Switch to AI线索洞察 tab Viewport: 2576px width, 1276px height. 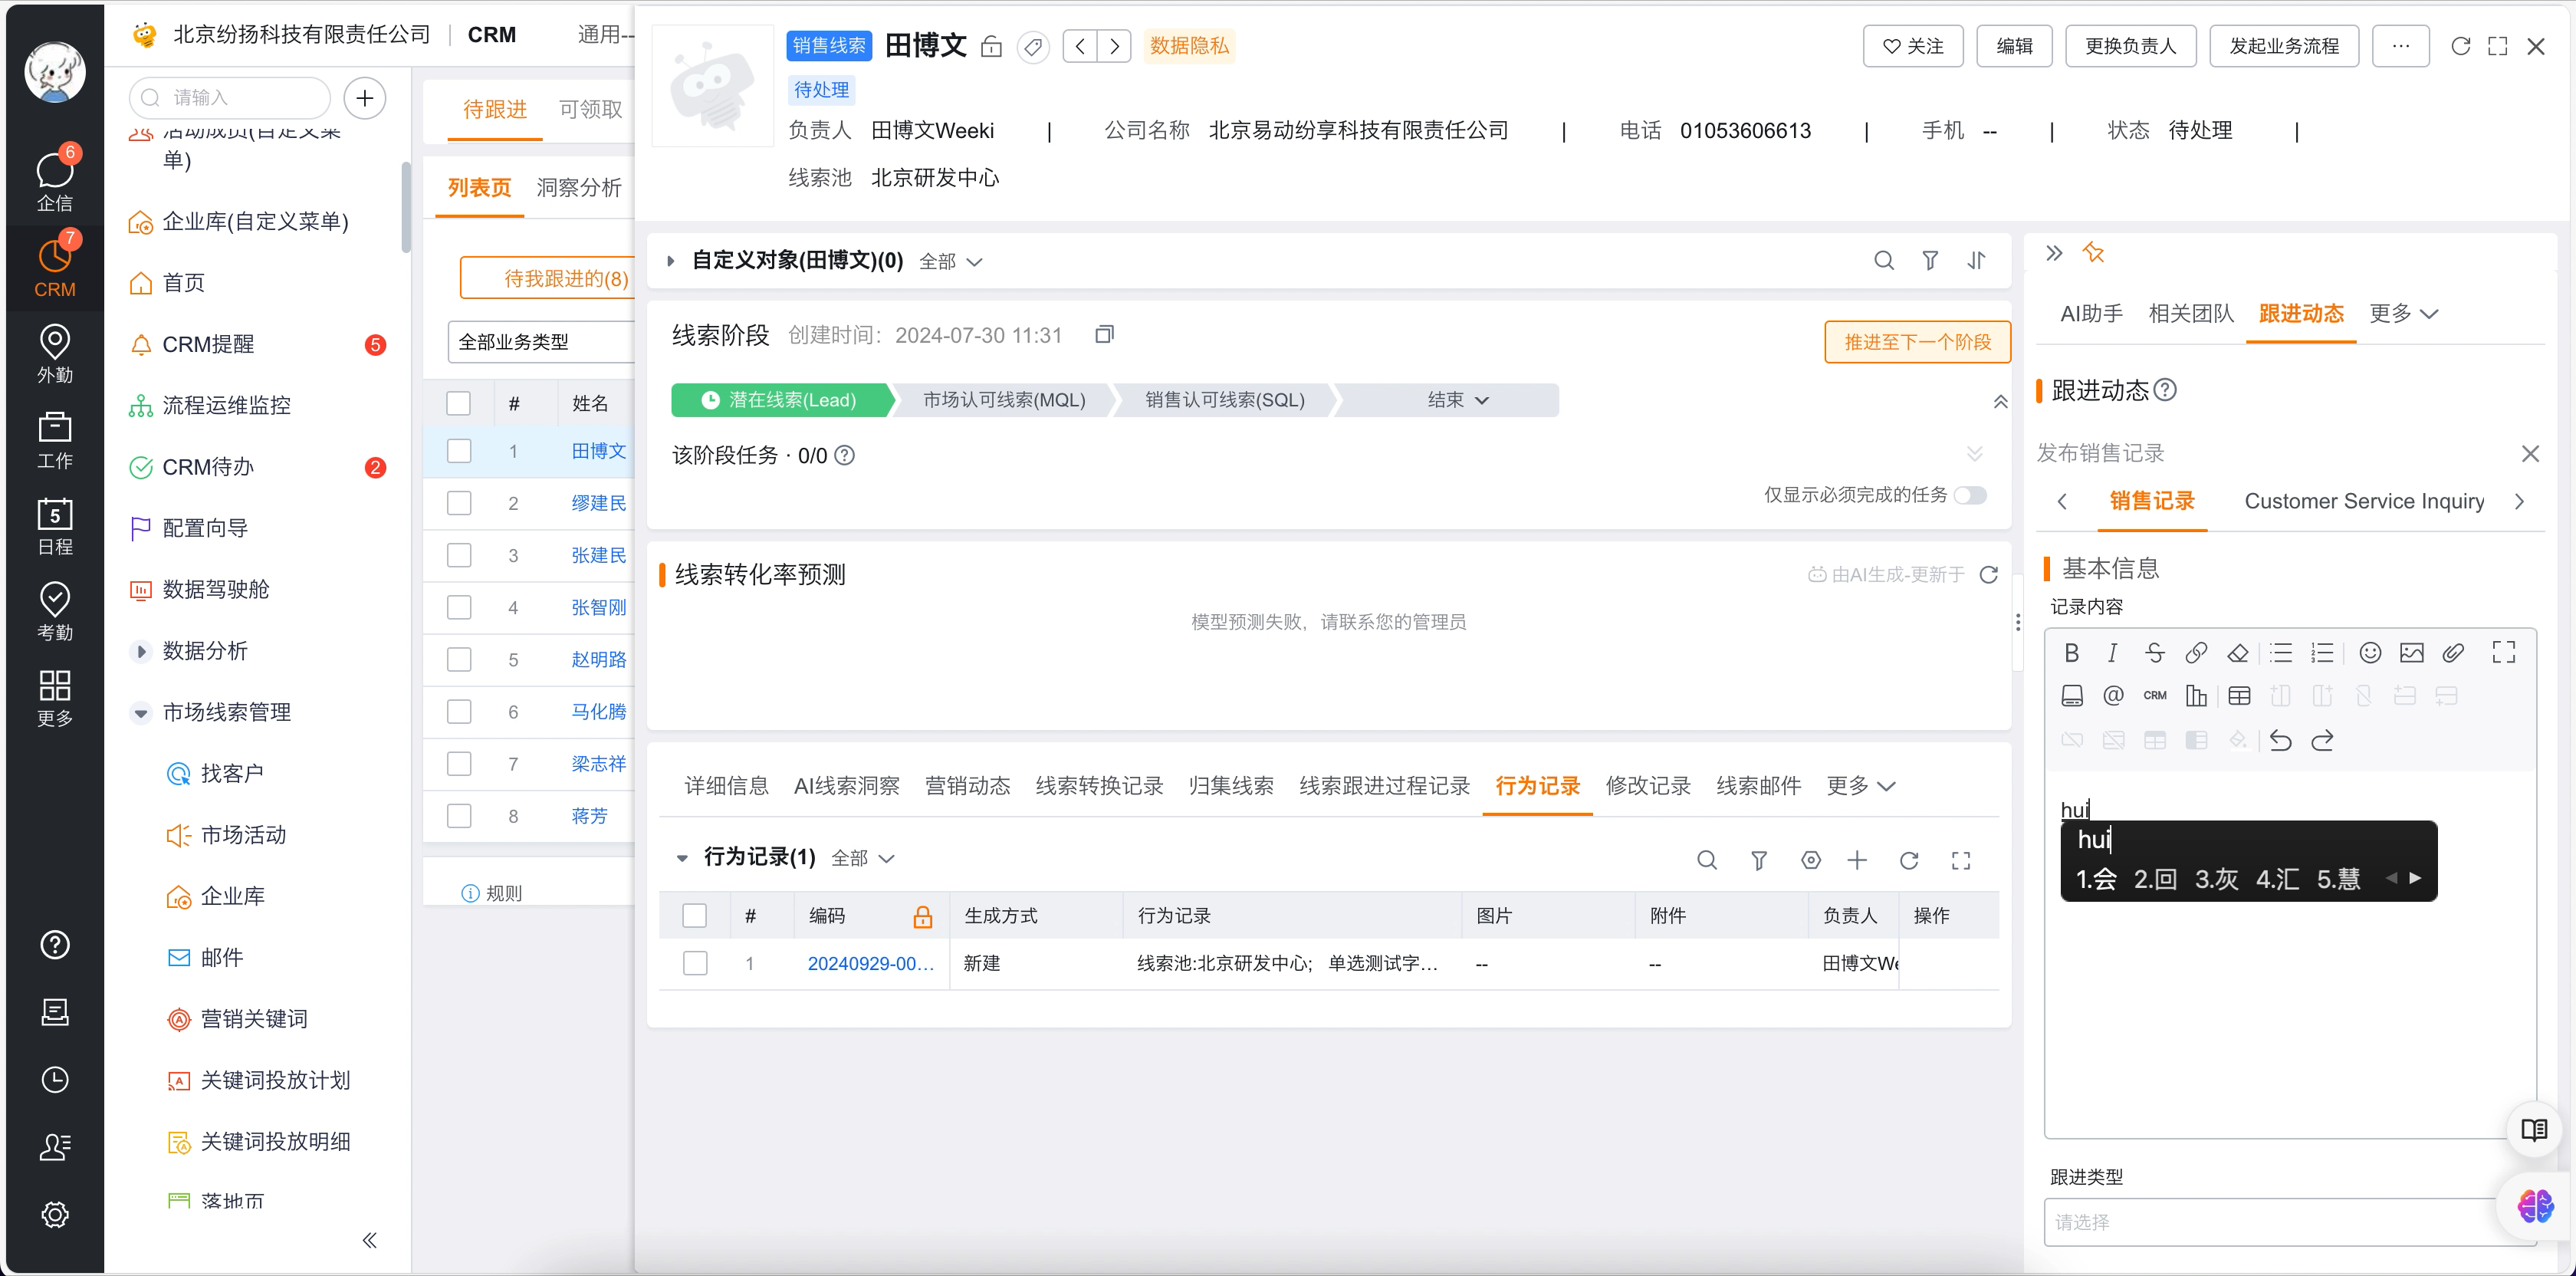click(x=846, y=786)
